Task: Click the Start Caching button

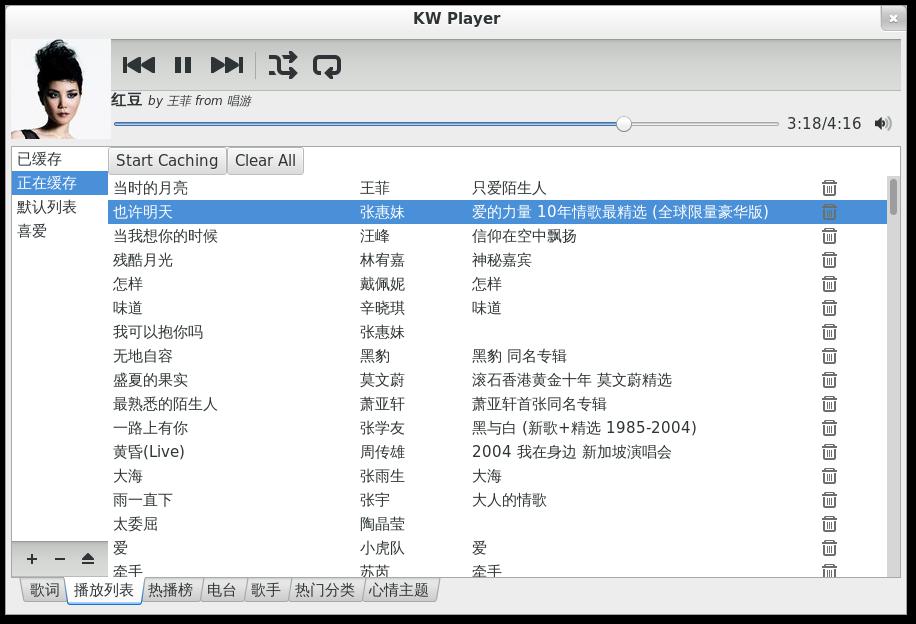Action: point(167,160)
